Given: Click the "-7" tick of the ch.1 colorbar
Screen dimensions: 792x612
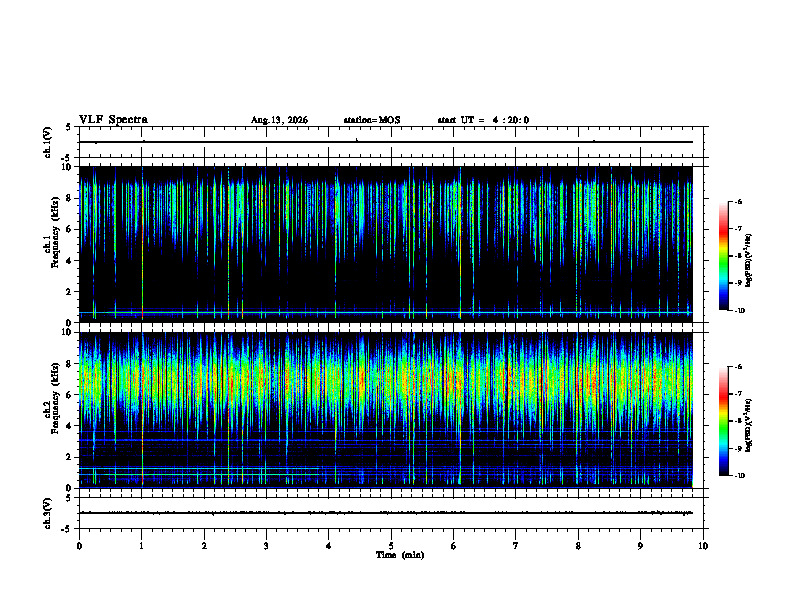Looking at the screenshot, I should (738, 229).
